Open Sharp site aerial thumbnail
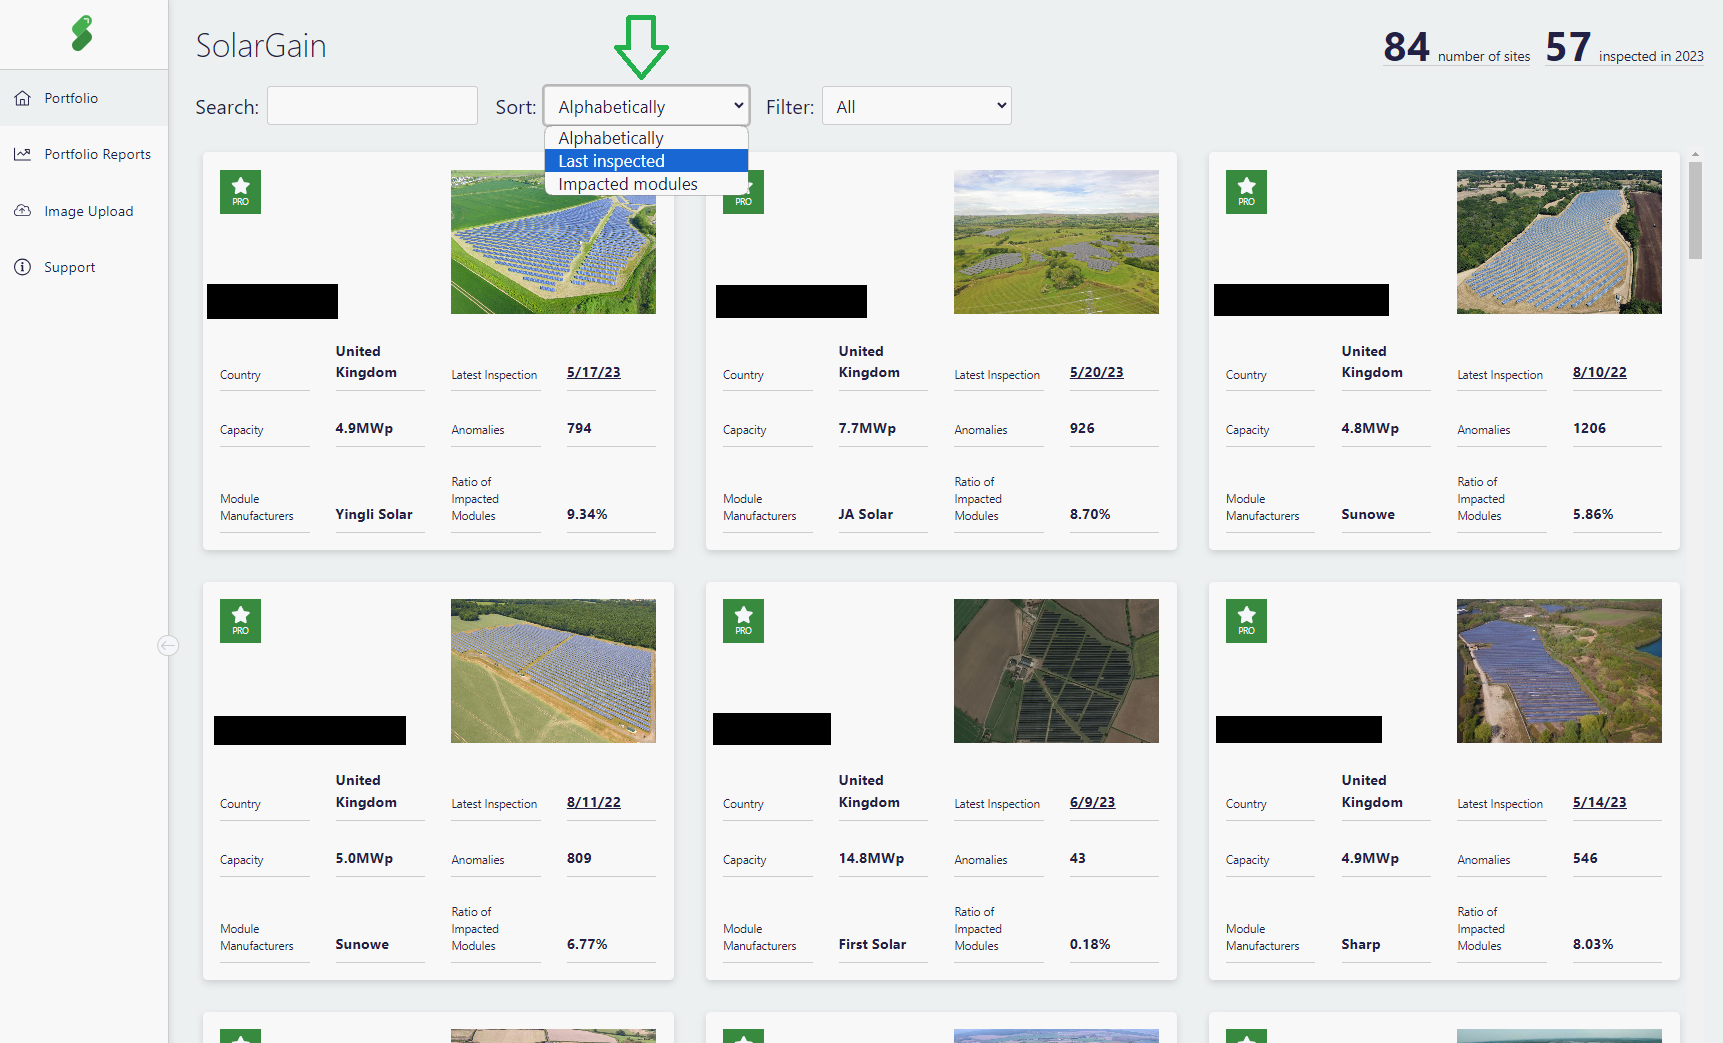 click(1559, 671)
